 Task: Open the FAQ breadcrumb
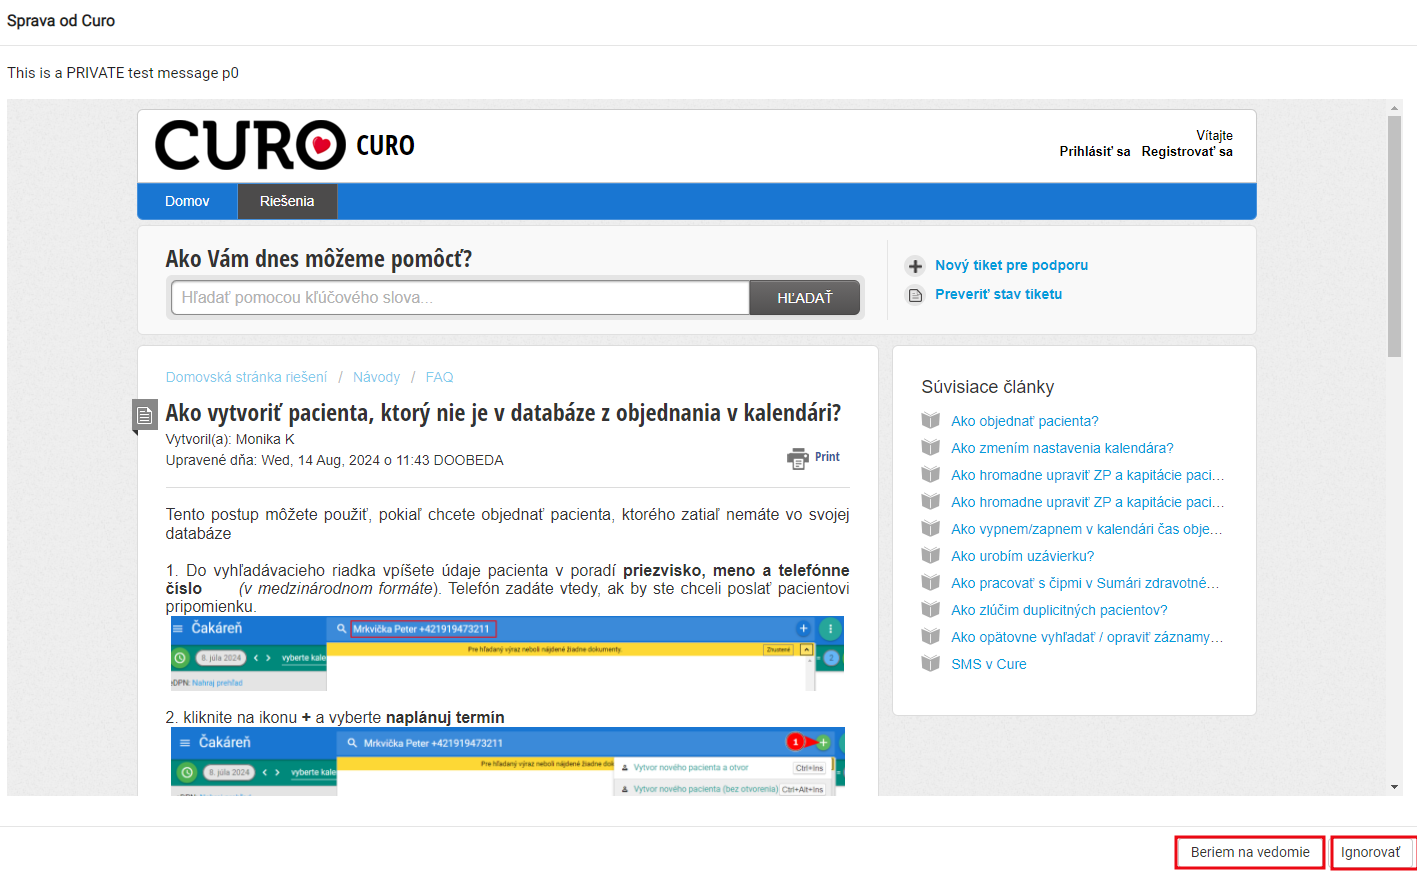[439, 377]
